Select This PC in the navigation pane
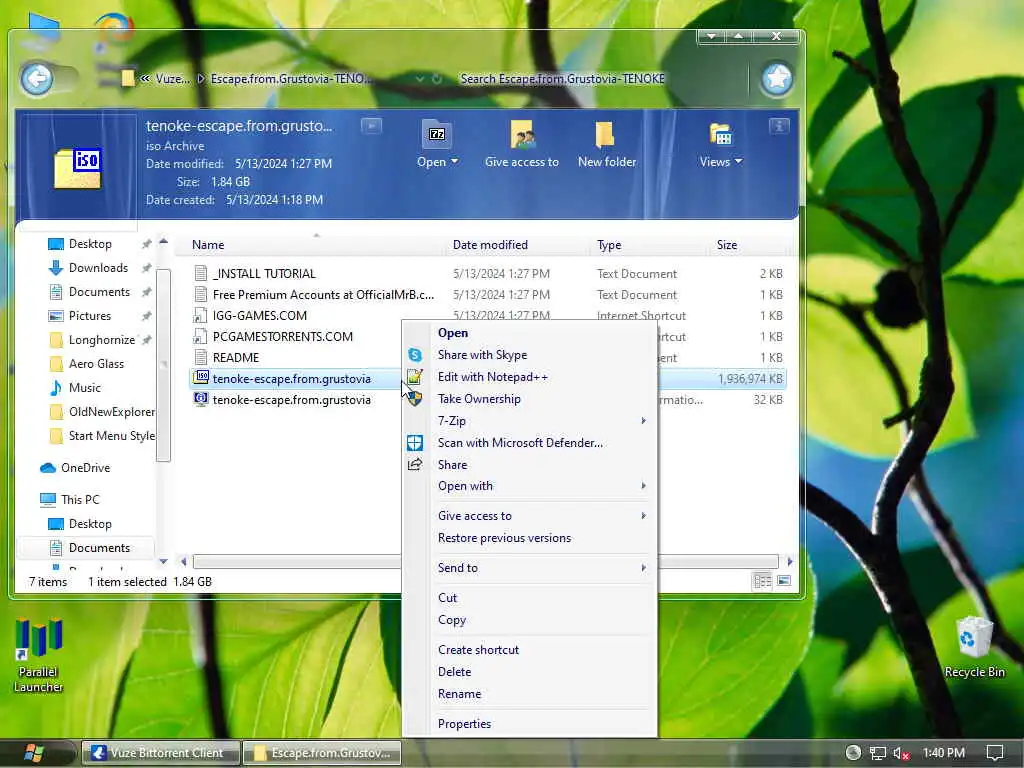 coord(80,500)
